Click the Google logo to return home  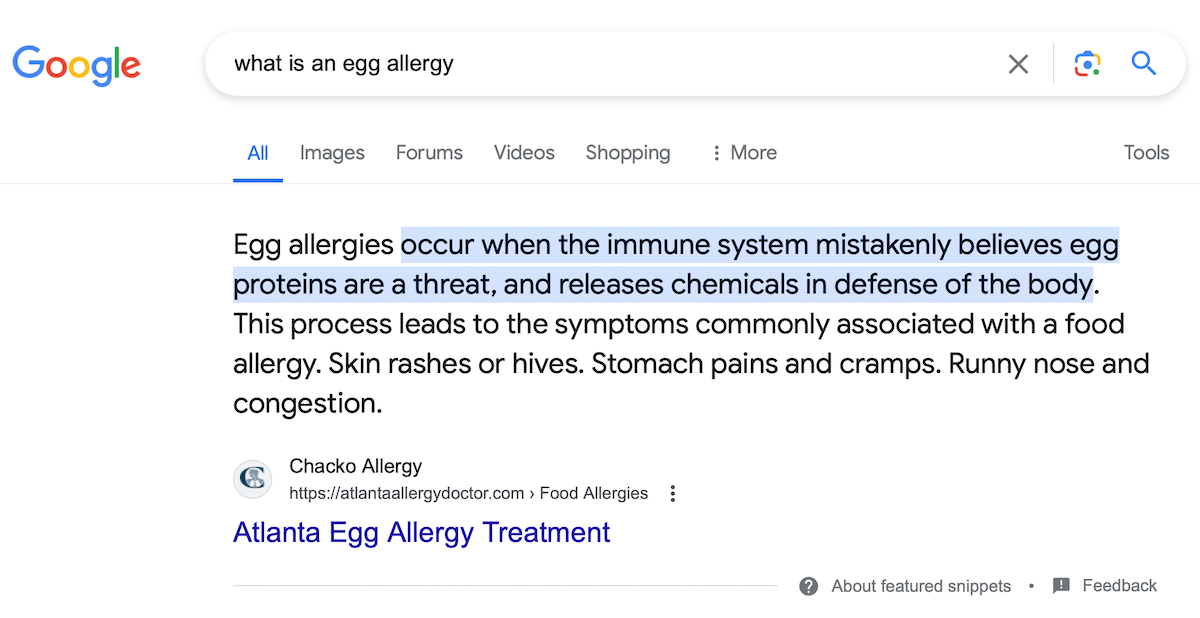click(x=76, y=64)
